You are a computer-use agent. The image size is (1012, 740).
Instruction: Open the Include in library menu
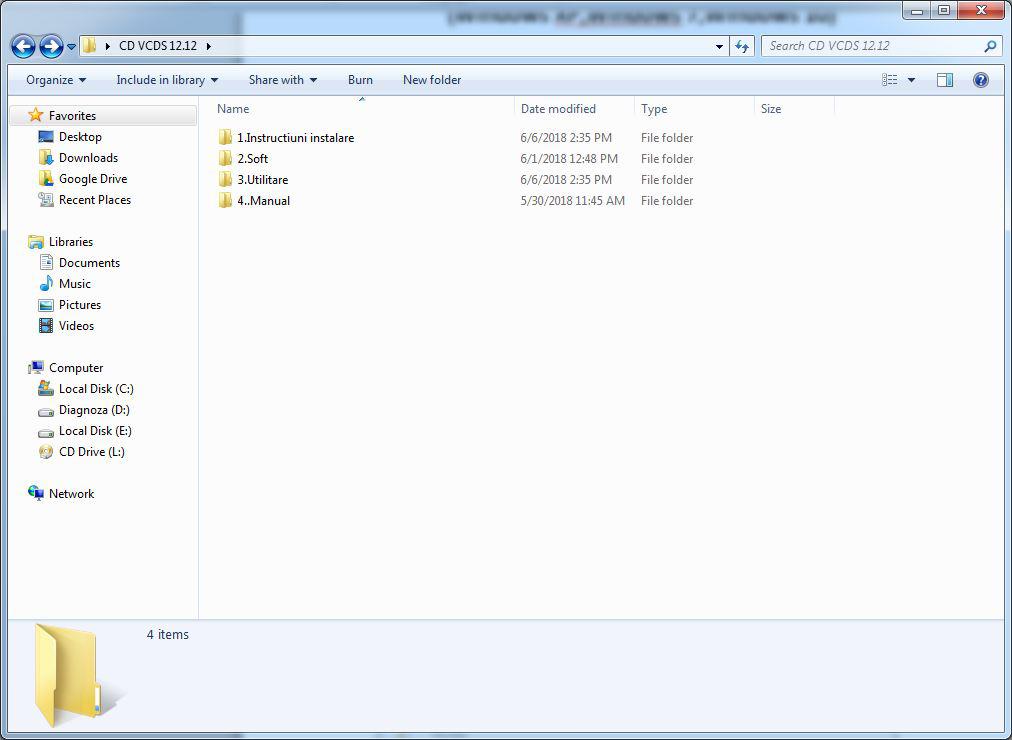coord(167,80)
